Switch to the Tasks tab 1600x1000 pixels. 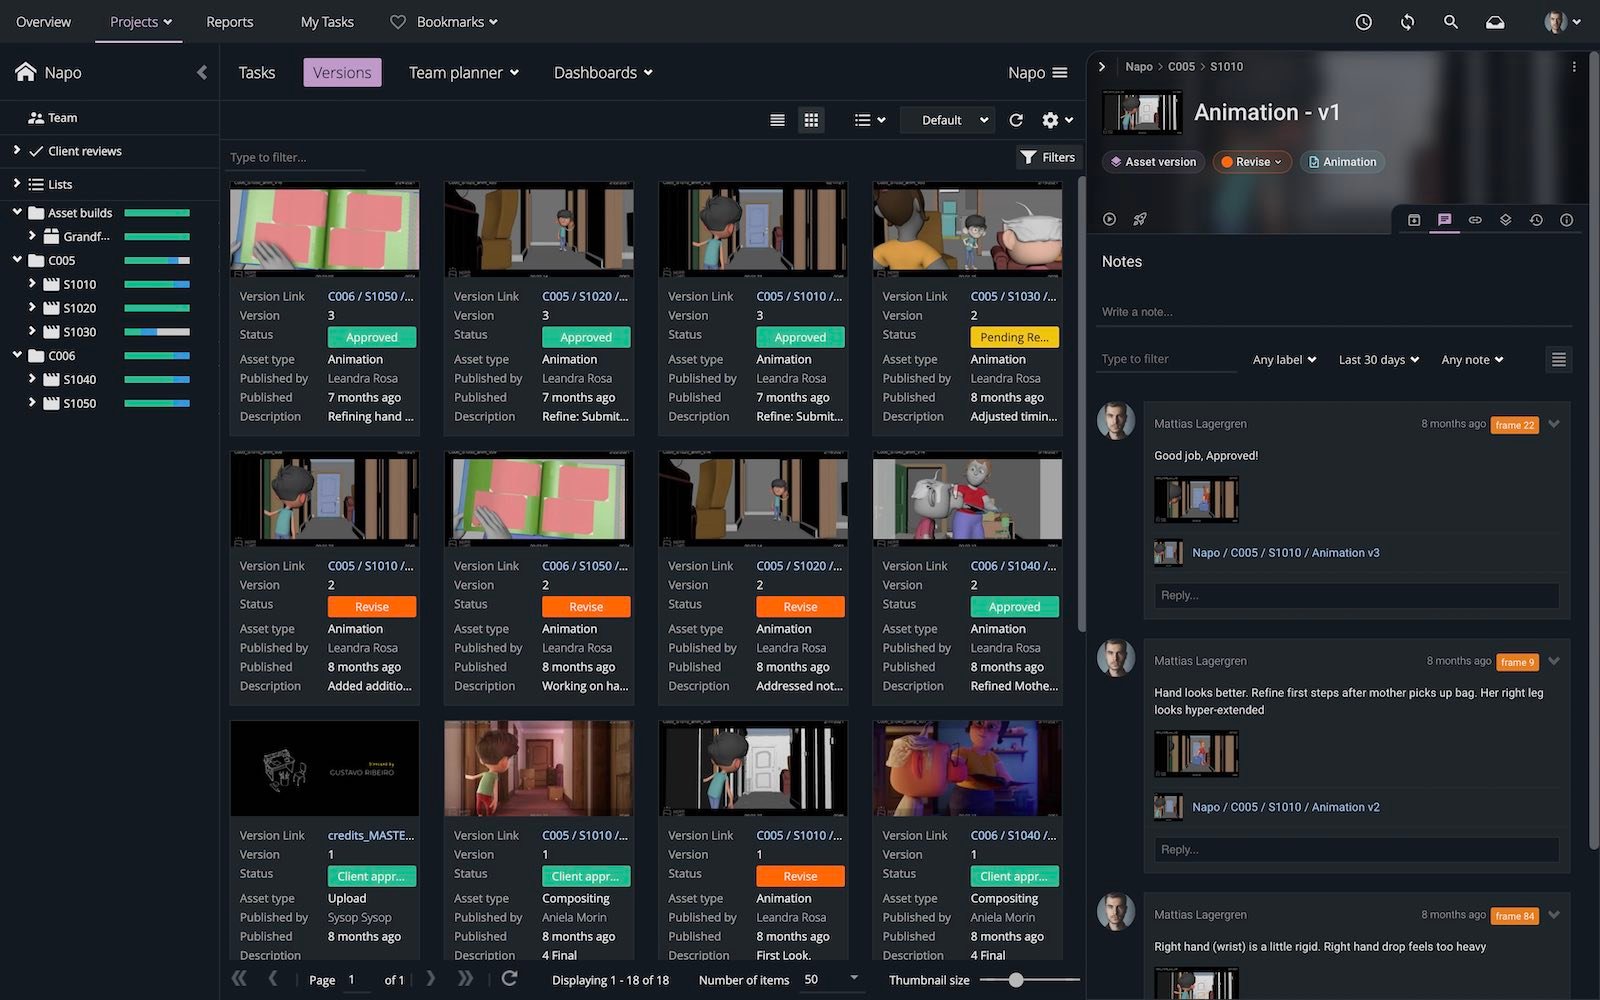click(x=256, y=72)
